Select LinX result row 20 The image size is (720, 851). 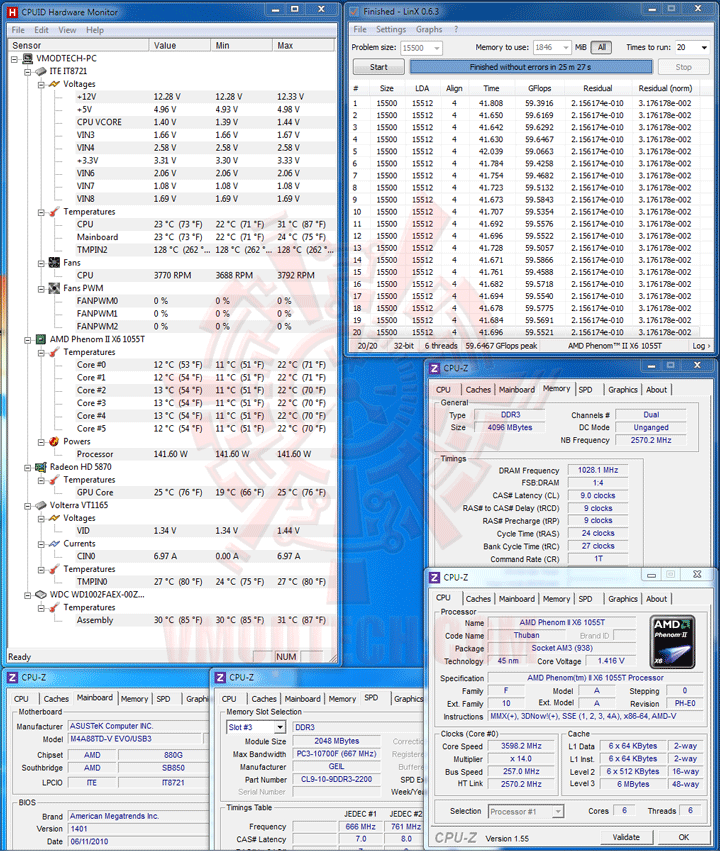[525, 332]
